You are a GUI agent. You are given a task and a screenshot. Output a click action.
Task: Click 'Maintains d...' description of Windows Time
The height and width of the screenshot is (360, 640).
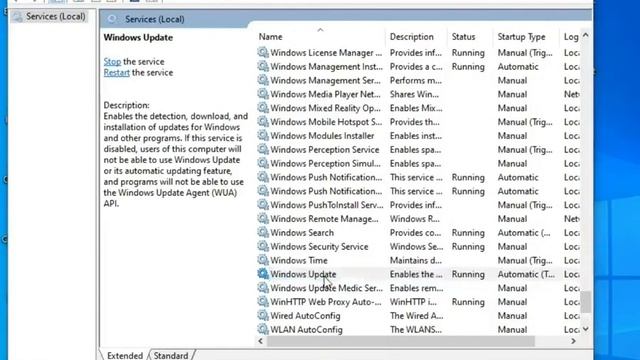coord(415,260)
